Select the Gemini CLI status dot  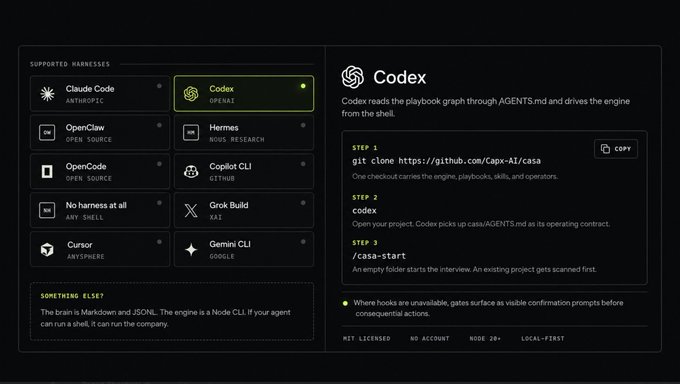click(x=303, y=242)
